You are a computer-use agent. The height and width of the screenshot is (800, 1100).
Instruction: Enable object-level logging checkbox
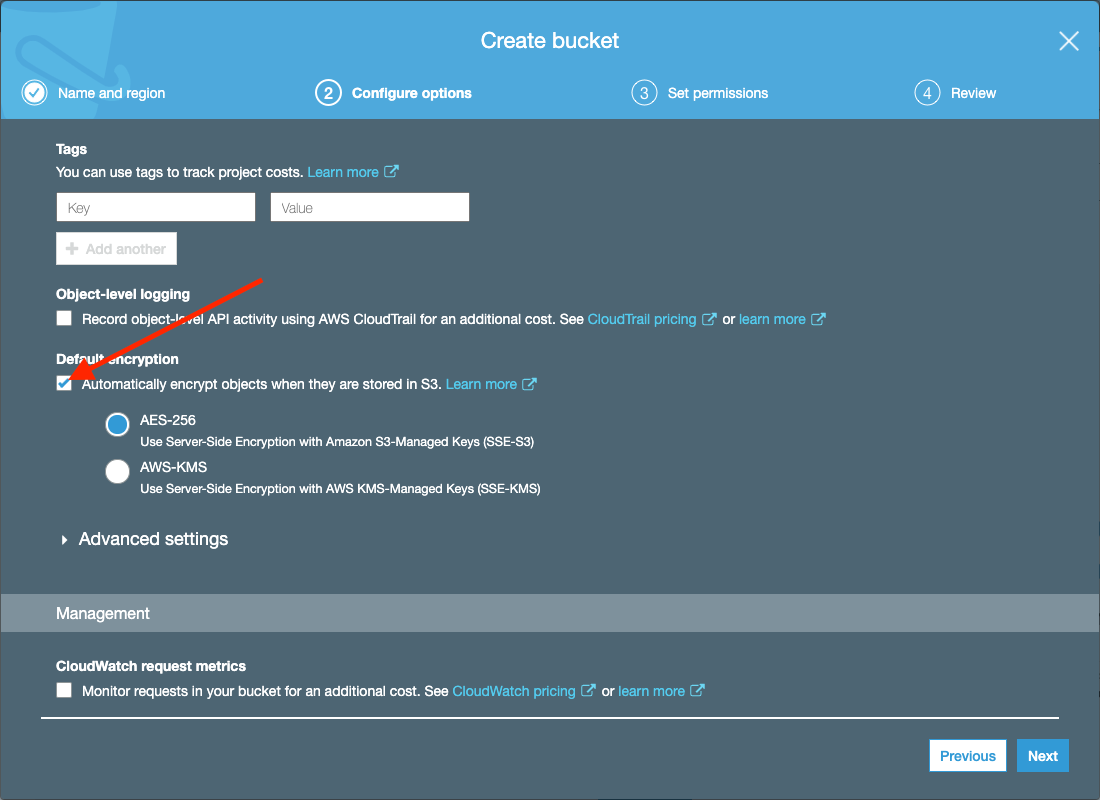[64, 319]
